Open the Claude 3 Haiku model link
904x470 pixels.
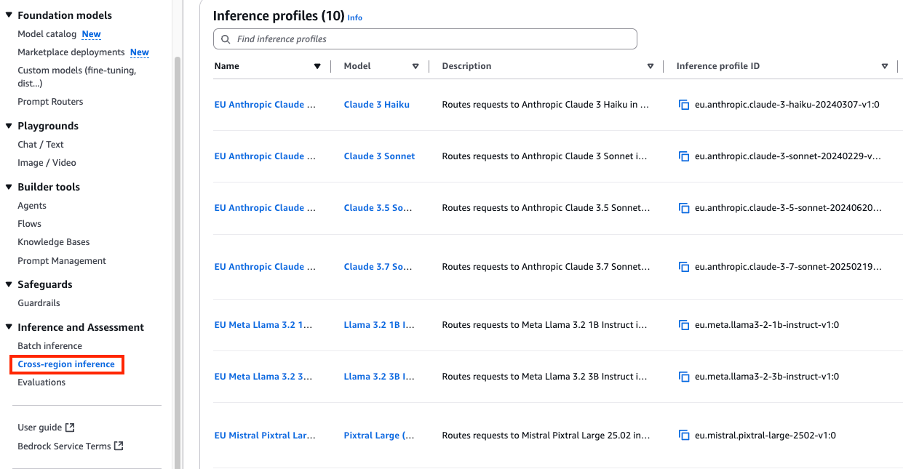pyautogui.click(x=376, y=105)
